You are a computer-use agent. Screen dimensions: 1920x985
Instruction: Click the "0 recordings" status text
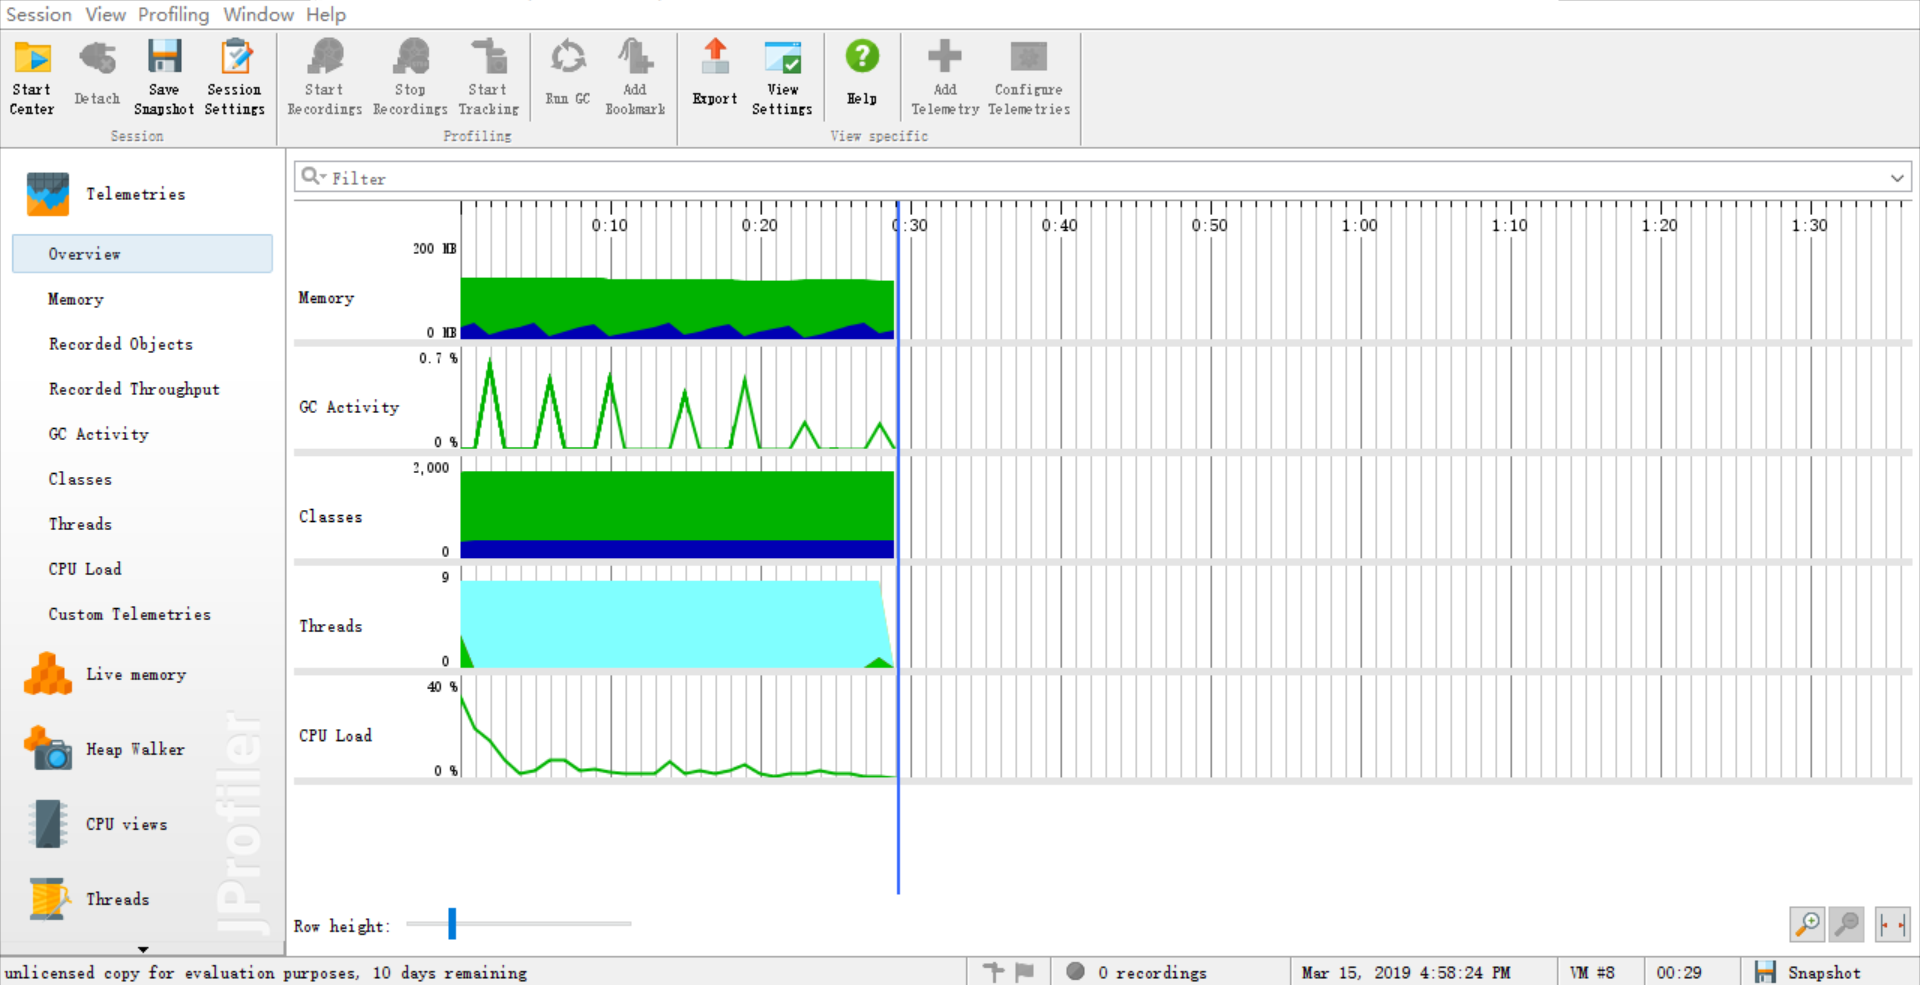tap(1152, 972)
